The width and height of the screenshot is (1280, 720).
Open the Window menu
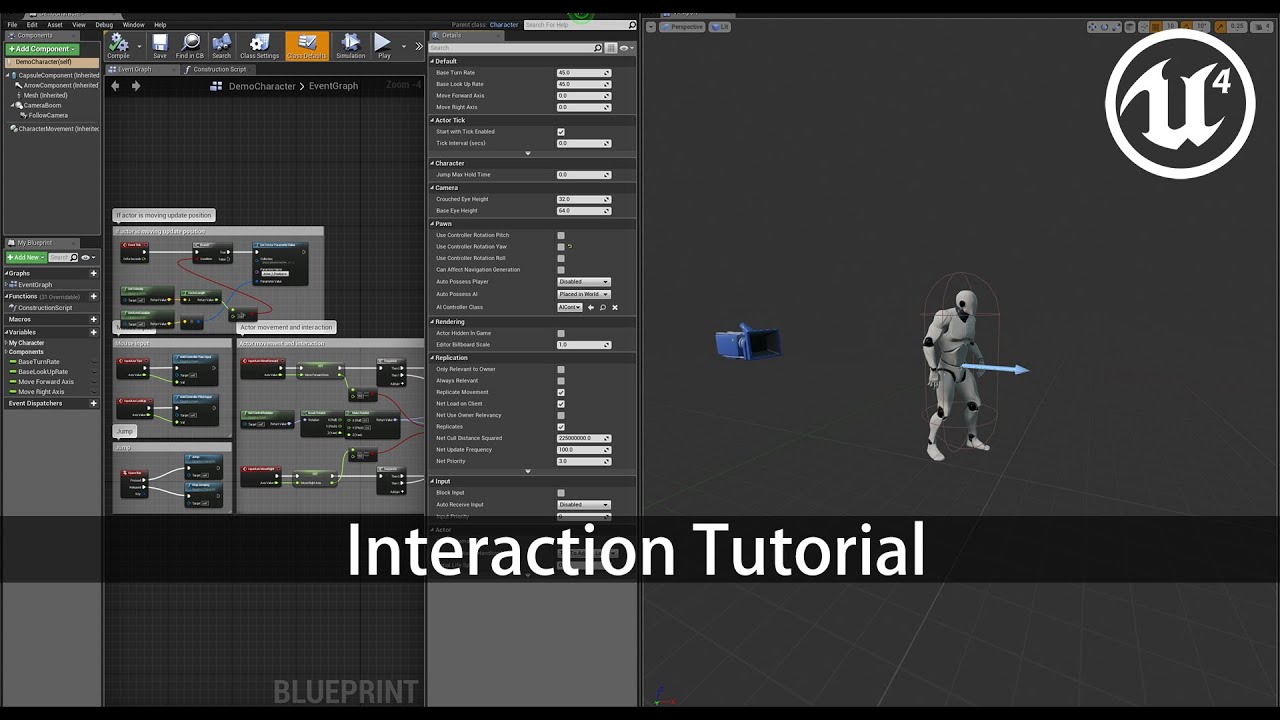tap(133, 24)
